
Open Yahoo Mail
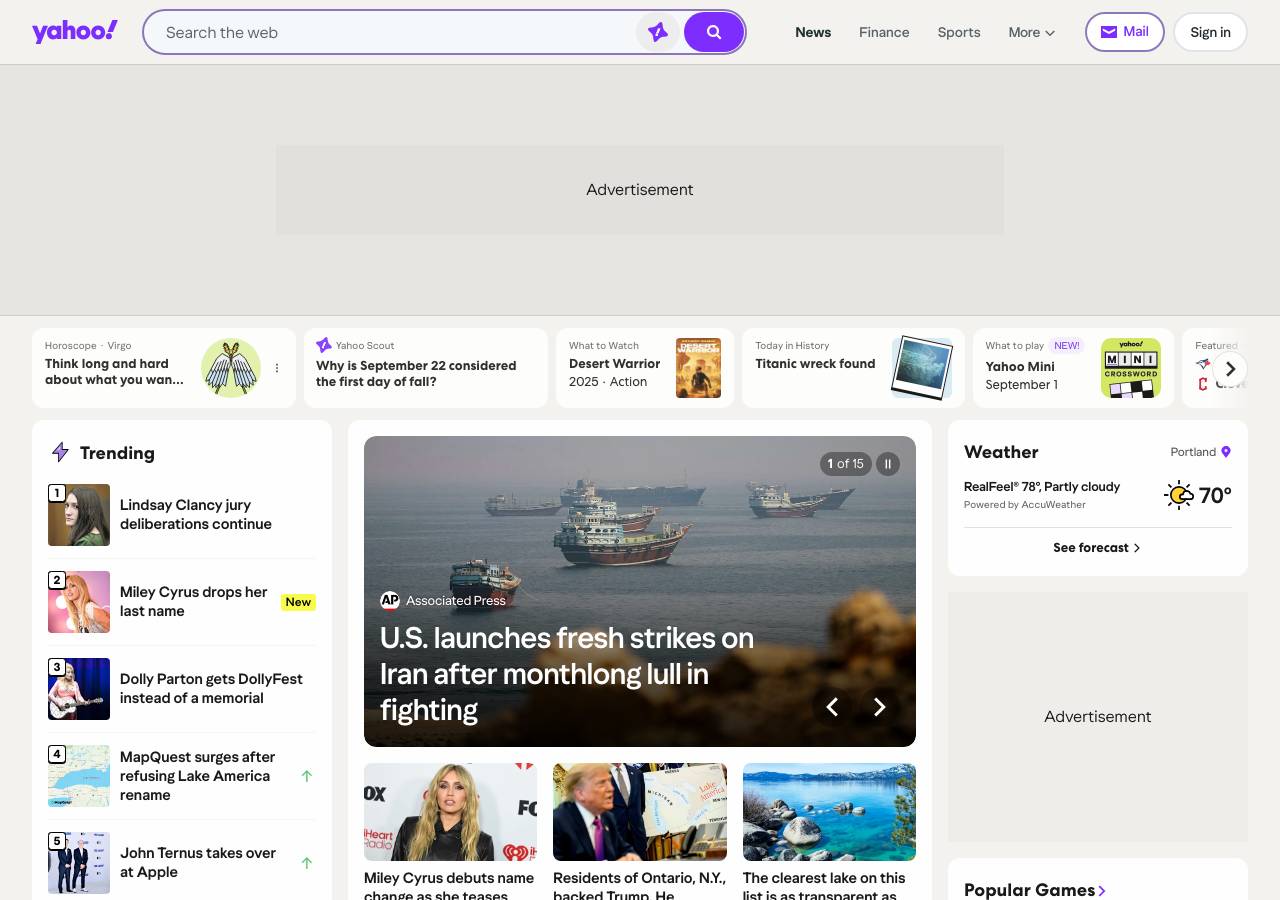click(x=1125, y=32)
